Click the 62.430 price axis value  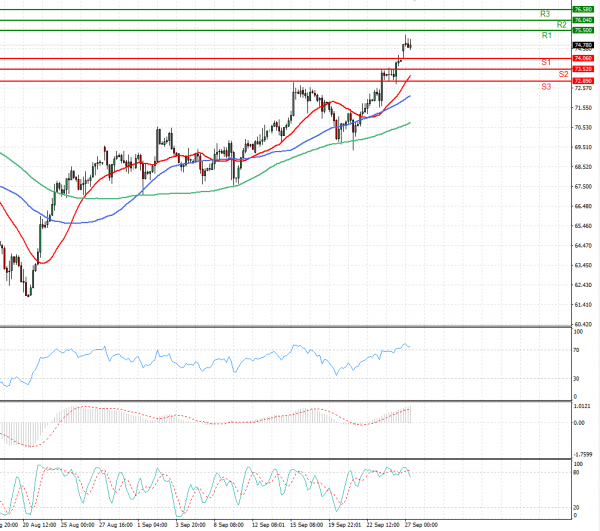(583, 285)
